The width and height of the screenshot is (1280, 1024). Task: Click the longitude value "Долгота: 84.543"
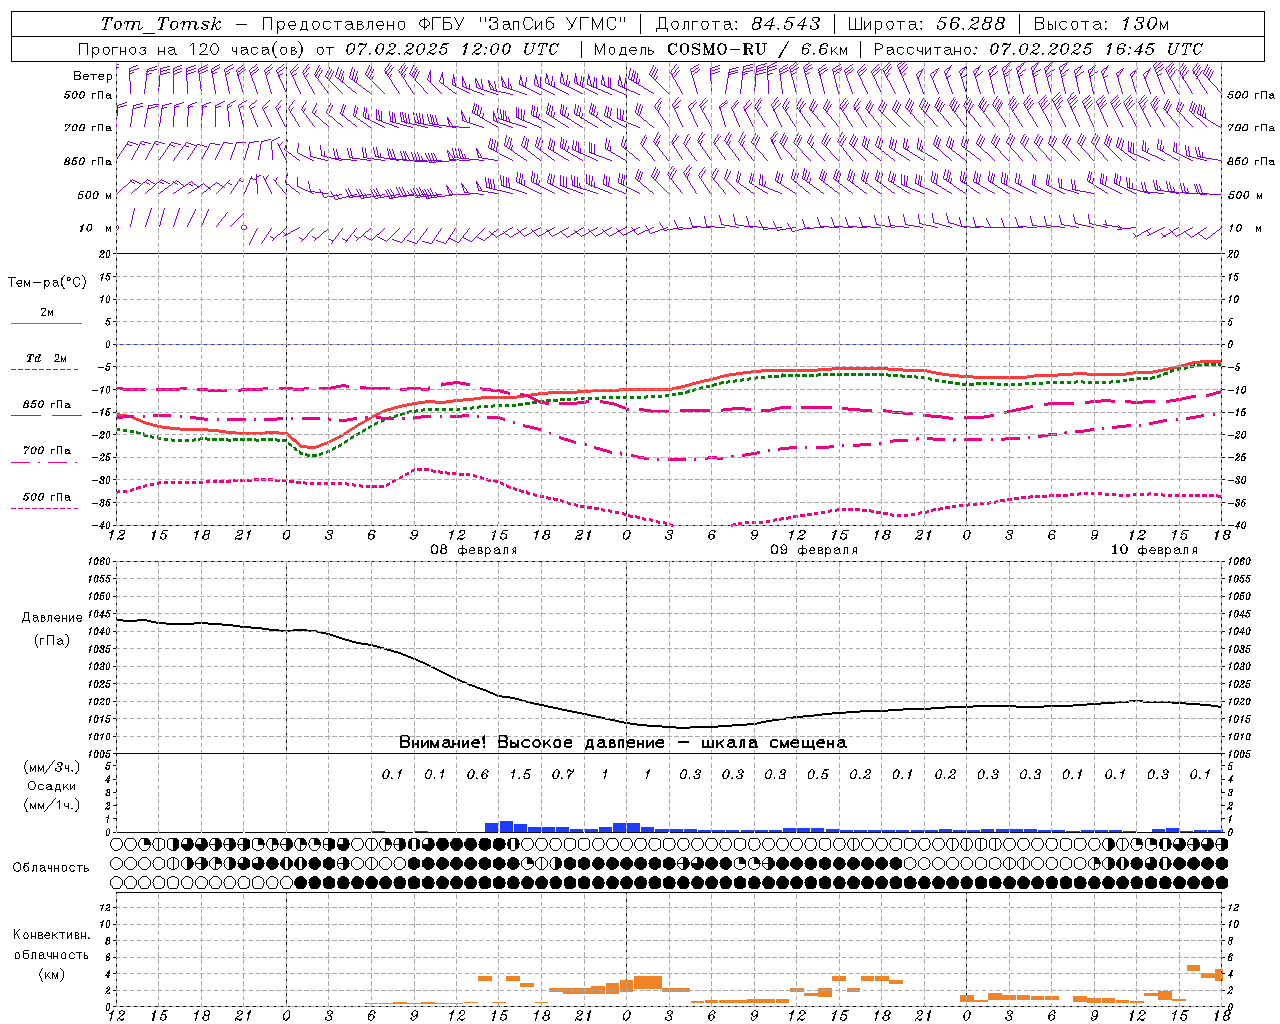click(738, 24)
